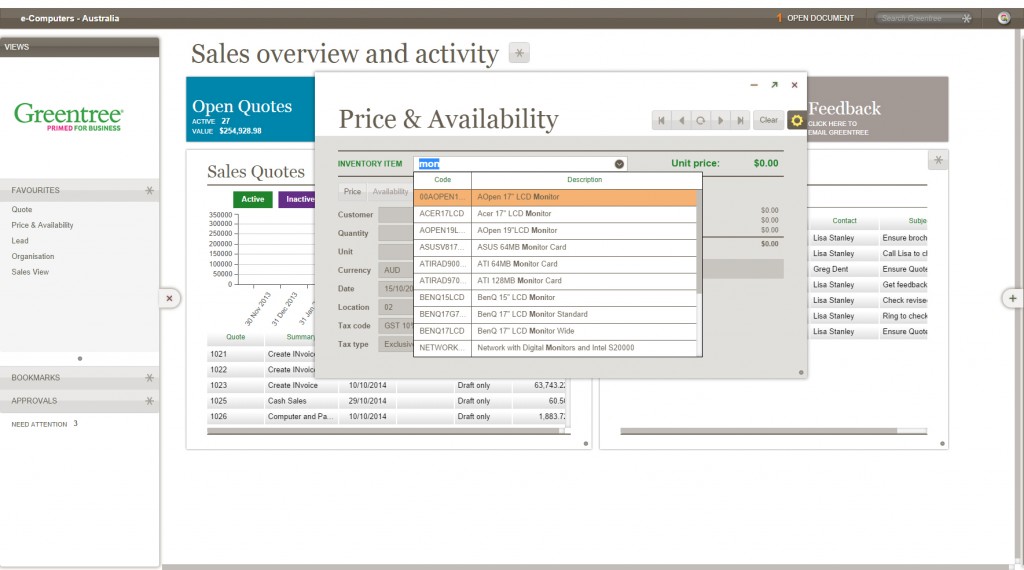Screen dimensions: 1024x570
Task: Switch to the Availability tab
Action: (390, 191)
